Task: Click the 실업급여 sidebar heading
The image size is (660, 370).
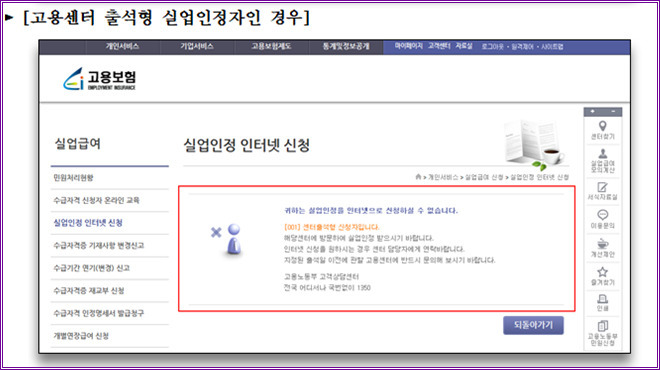Action: coord(78,144)
